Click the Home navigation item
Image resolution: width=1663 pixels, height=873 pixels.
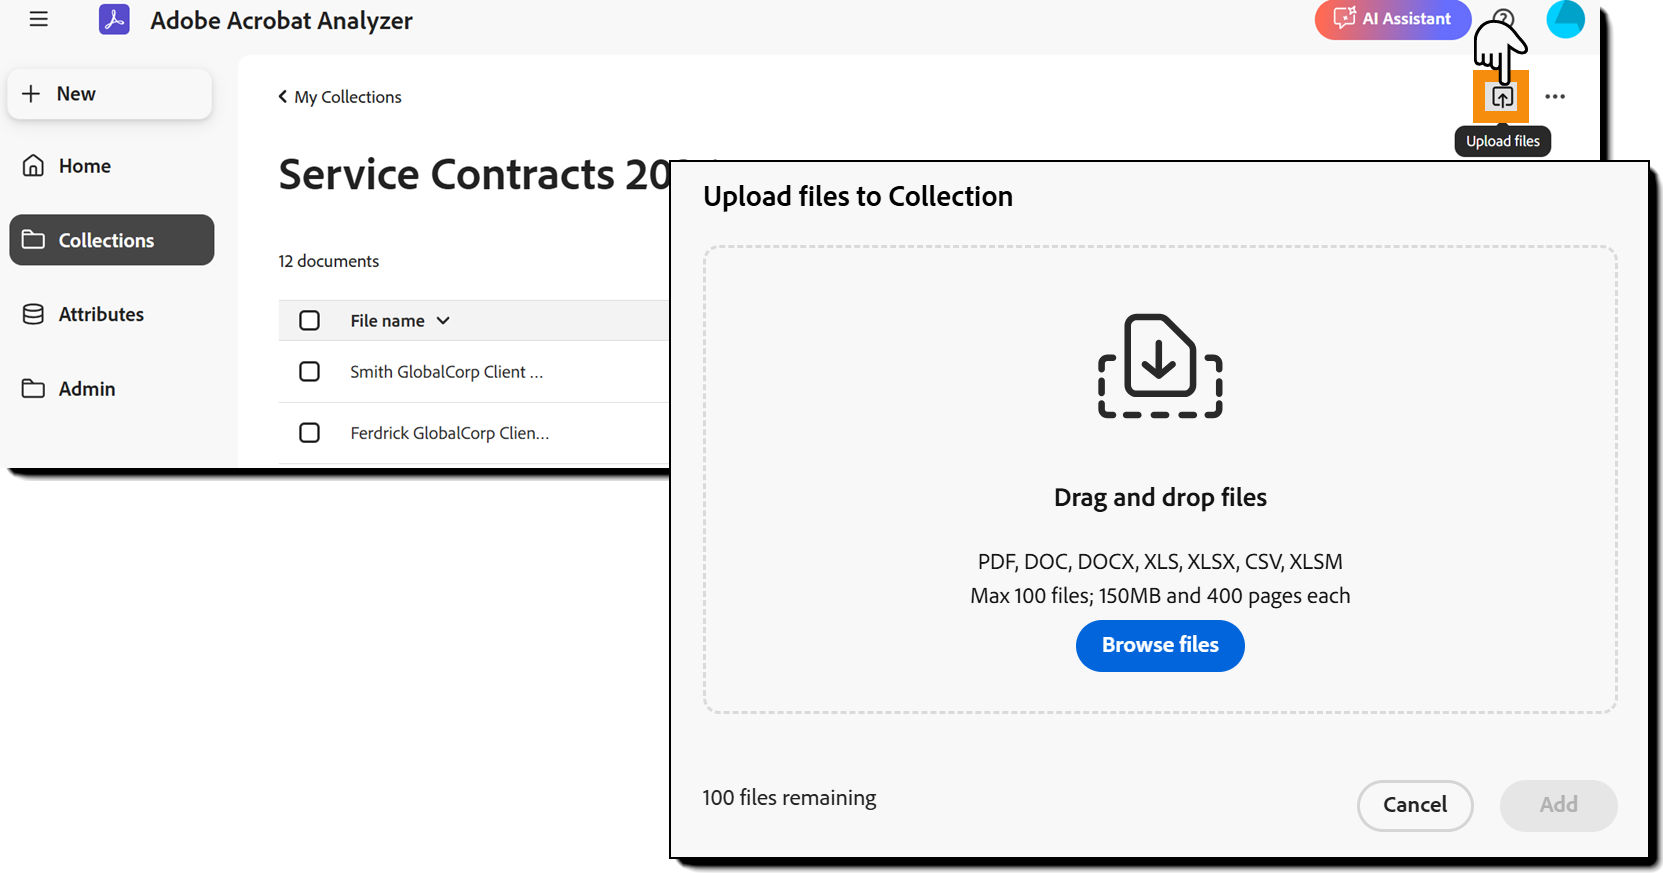(84, 165)
